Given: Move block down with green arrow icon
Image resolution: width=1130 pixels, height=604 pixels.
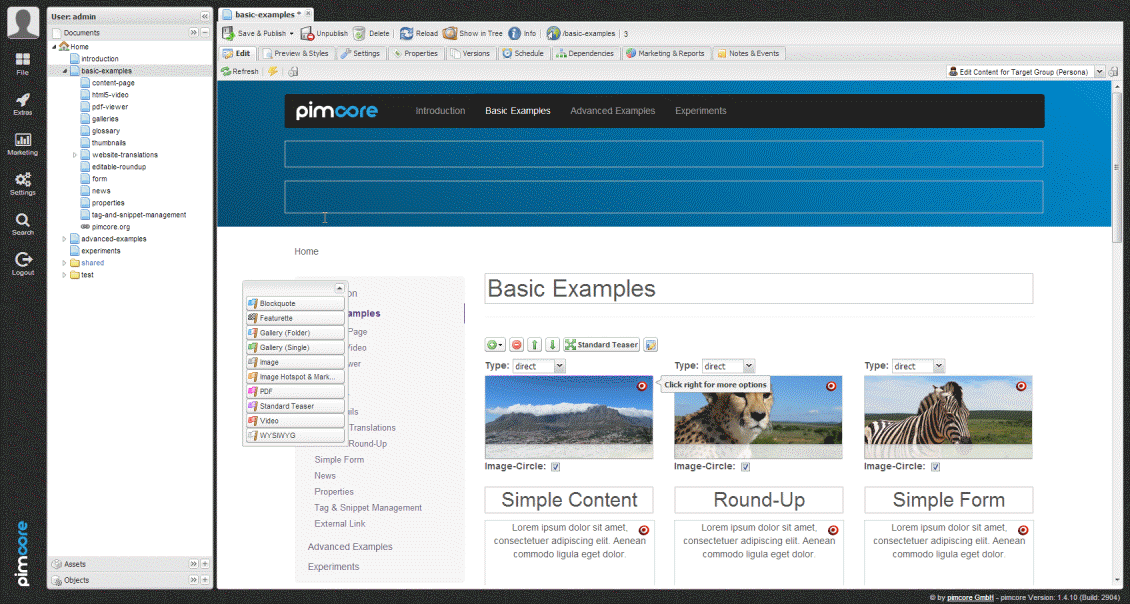Looking at the screenshot, I should [x=552, y=345].
